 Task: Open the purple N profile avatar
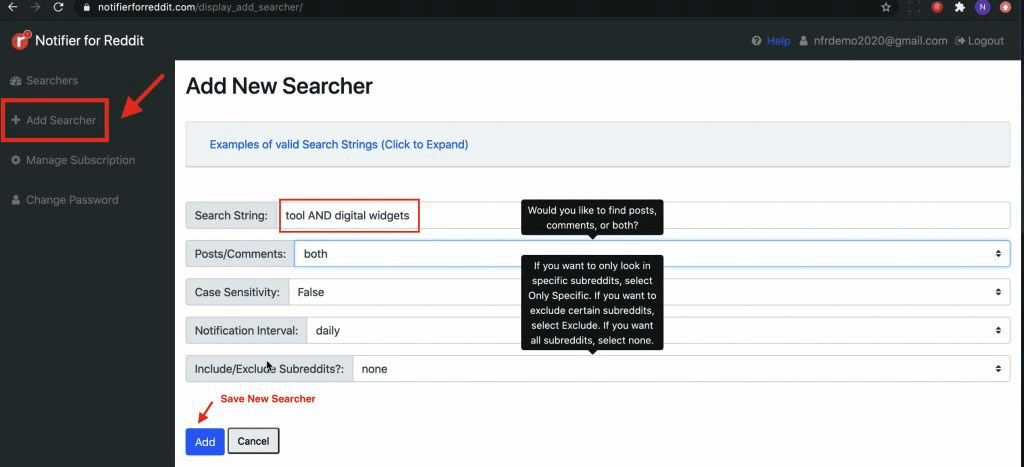[x=982, y=7]
